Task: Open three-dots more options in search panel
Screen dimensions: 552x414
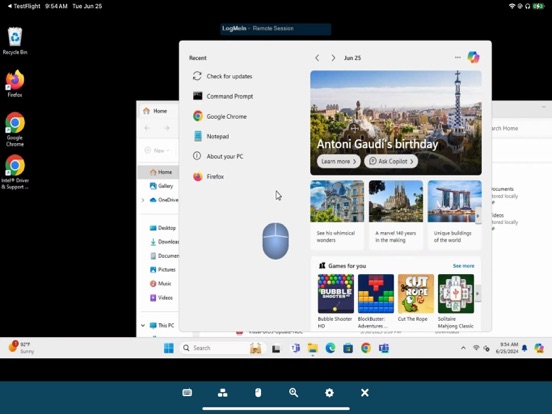Action: [457, 57]
